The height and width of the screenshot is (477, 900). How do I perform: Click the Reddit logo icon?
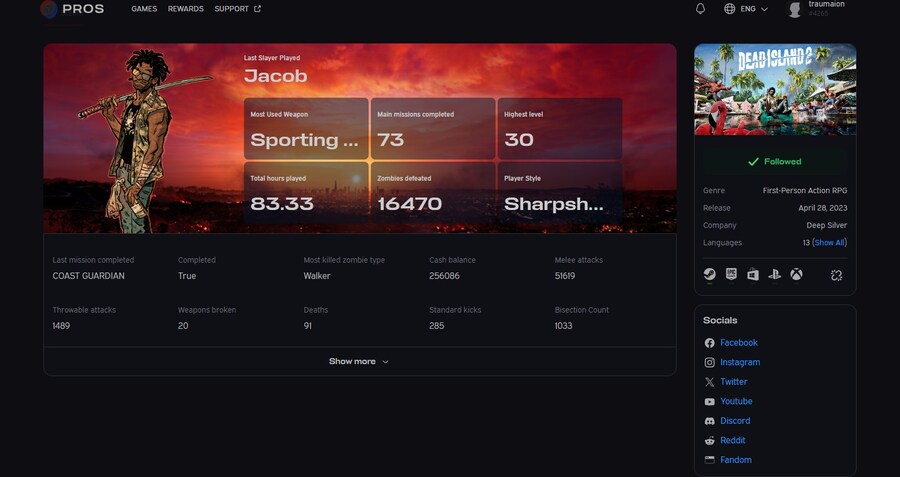(x=709, y=440)
